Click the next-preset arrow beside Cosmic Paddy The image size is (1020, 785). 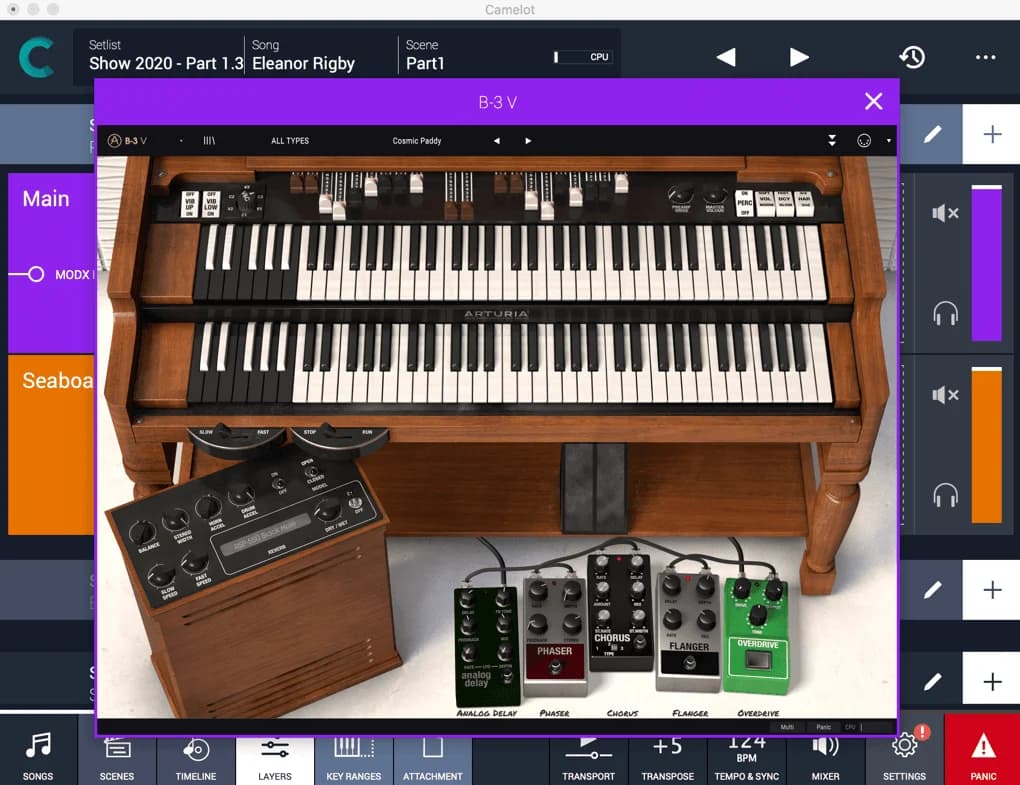click(x=528, y=140)
